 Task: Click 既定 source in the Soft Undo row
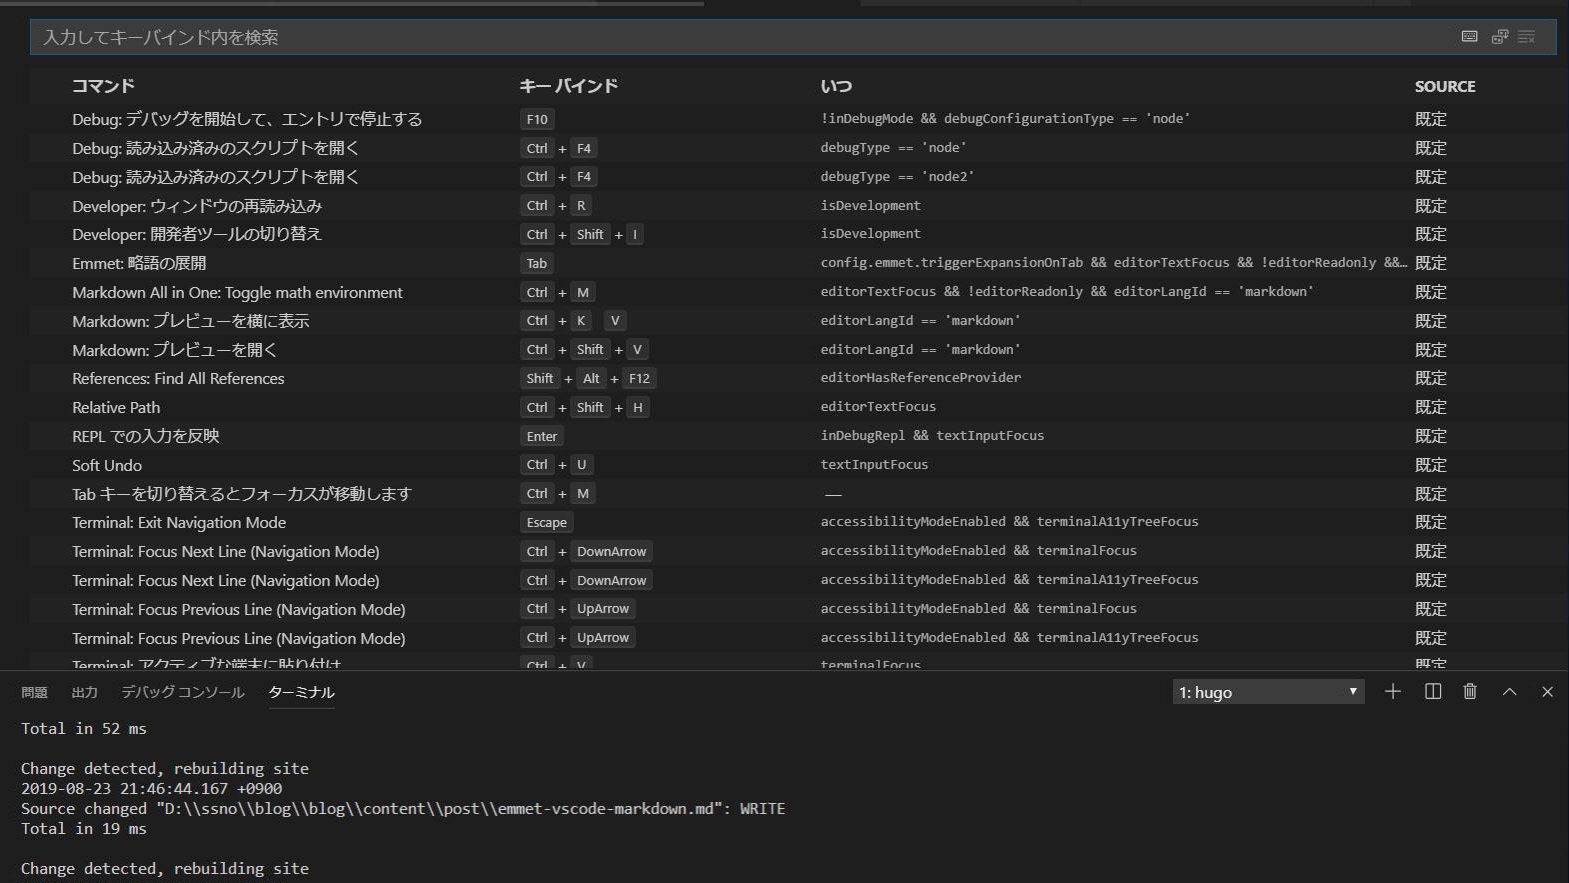pos(1431,465)
